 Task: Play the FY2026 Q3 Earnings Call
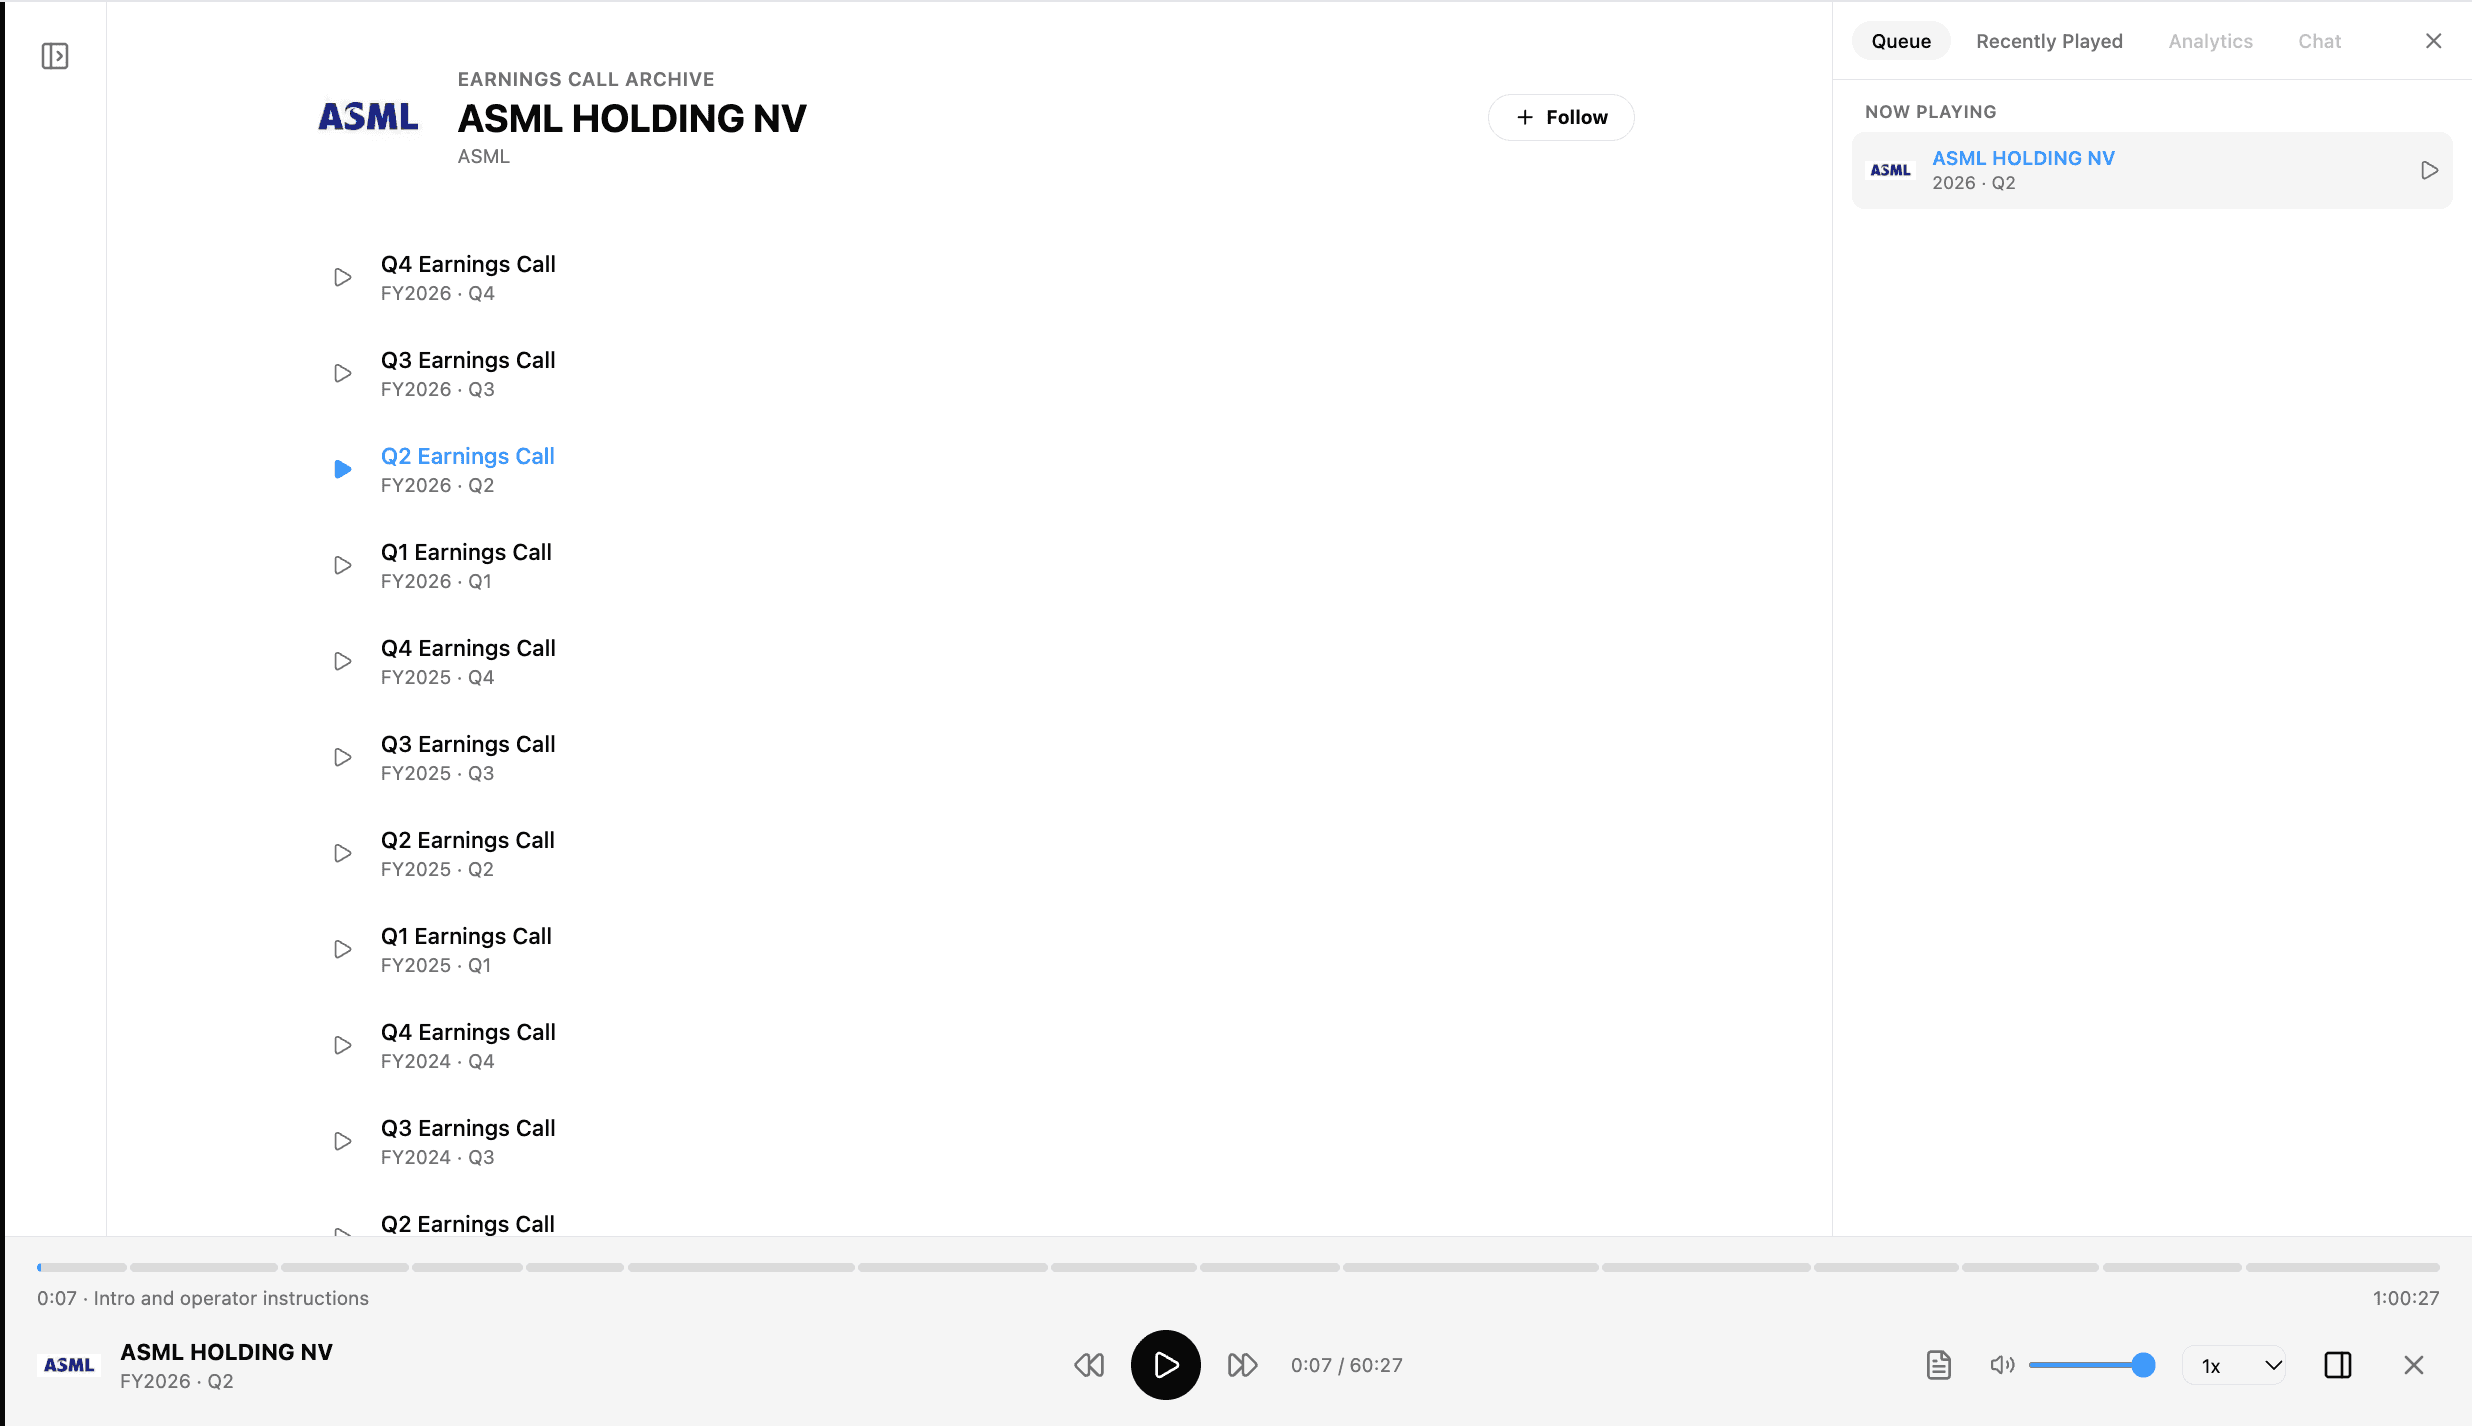[342, 373]
